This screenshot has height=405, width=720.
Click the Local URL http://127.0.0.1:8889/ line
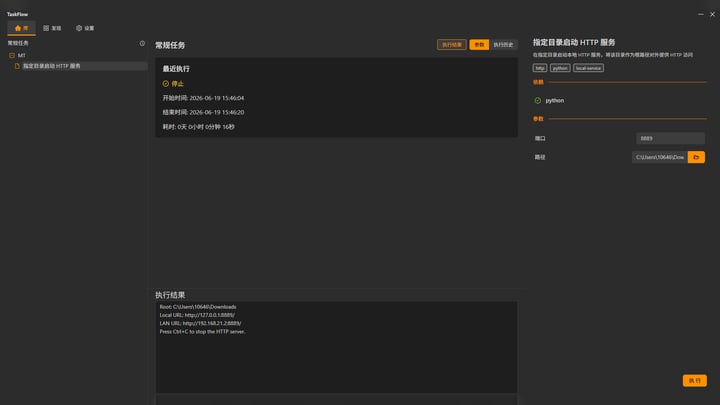tap(197, 315)
